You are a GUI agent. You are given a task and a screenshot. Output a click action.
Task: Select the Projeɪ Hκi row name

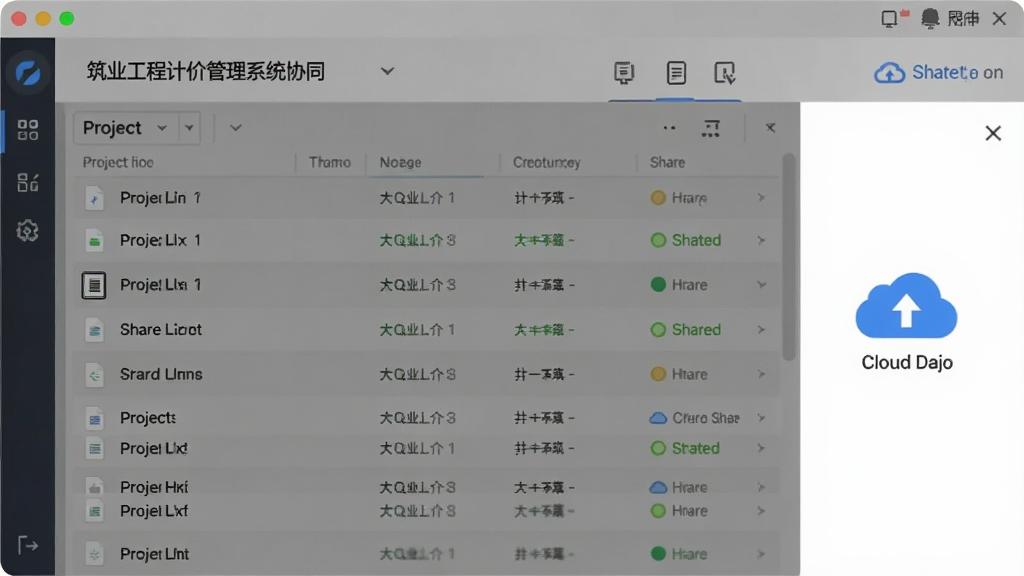[x=154, y=487]
